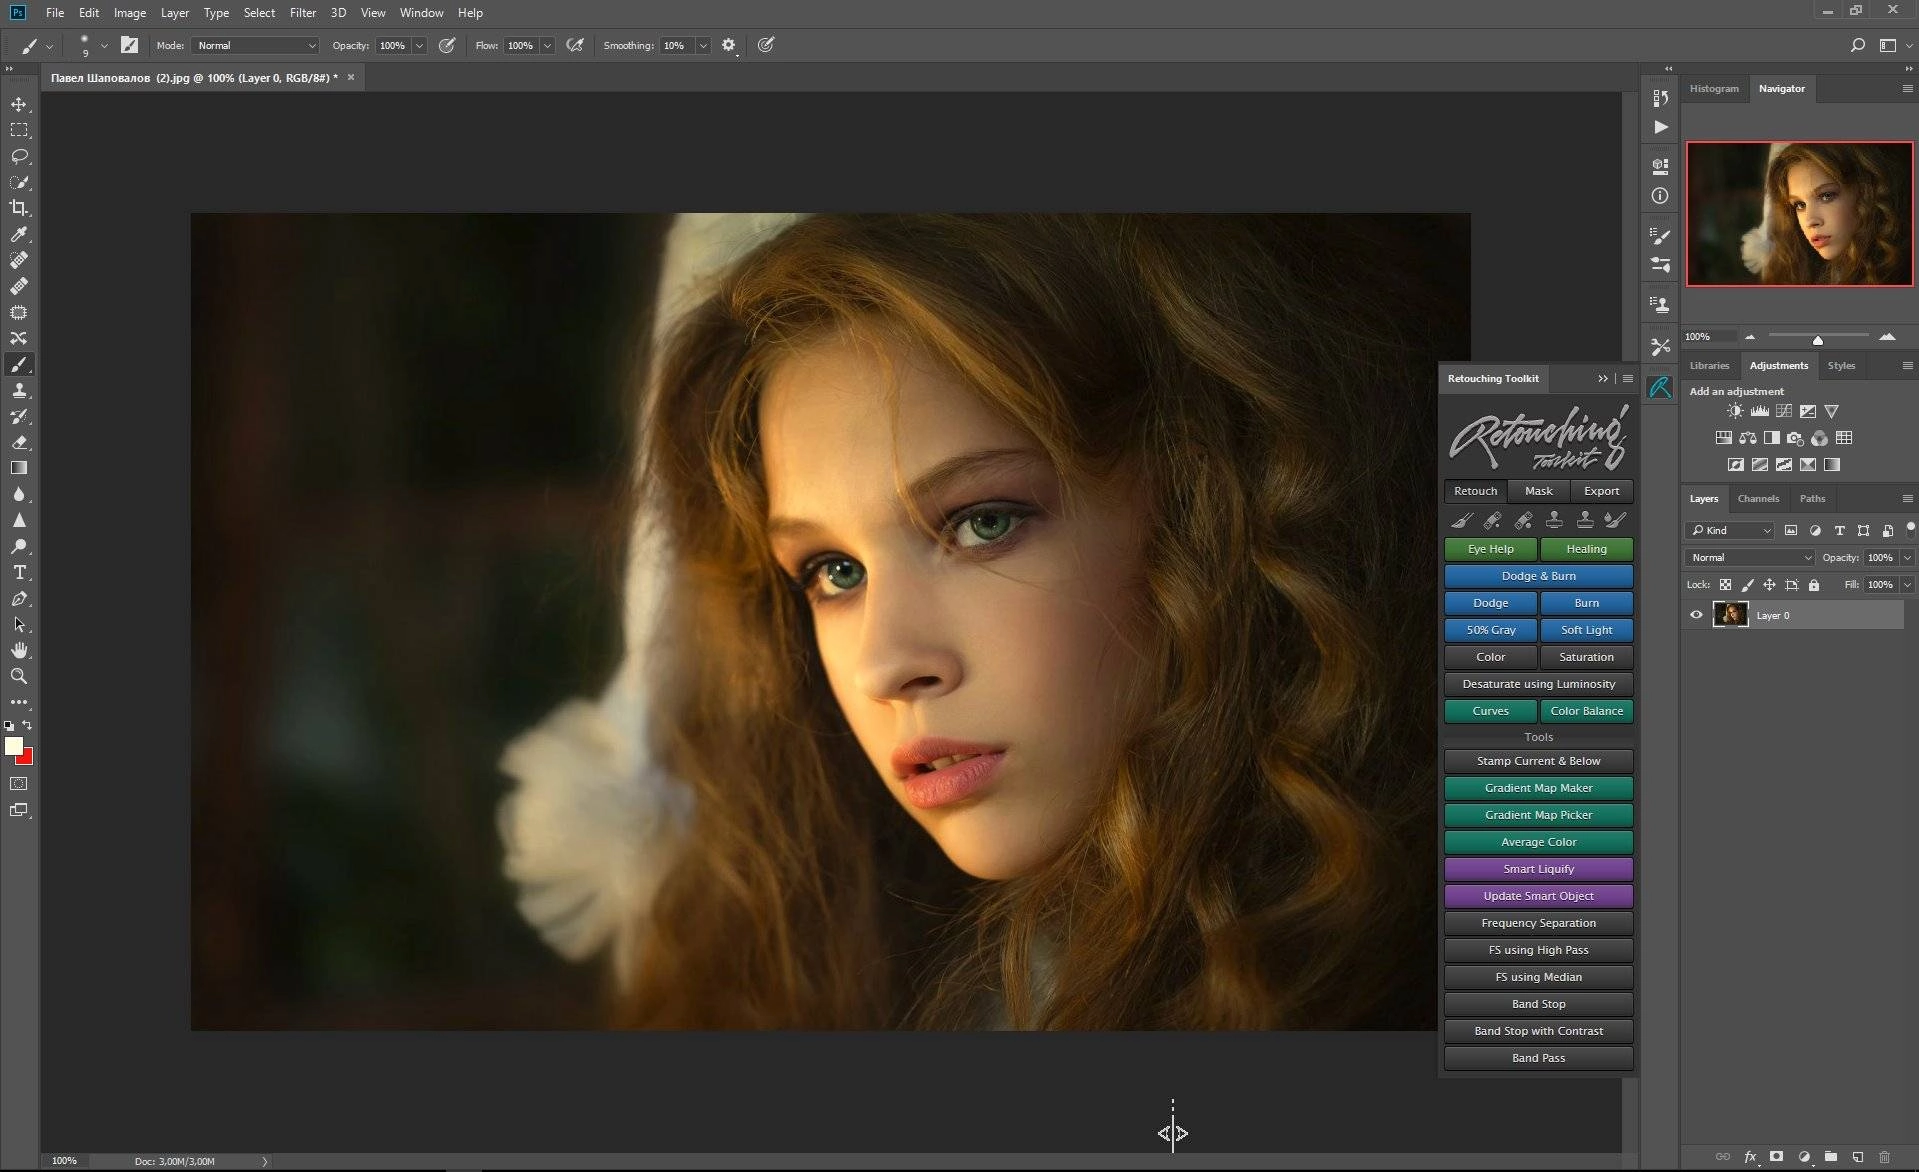This screenshot has width=1919, height=1172.
Task: Switch to the Histogram tab
Action: pyautogui.click(x=1714, y=89)
